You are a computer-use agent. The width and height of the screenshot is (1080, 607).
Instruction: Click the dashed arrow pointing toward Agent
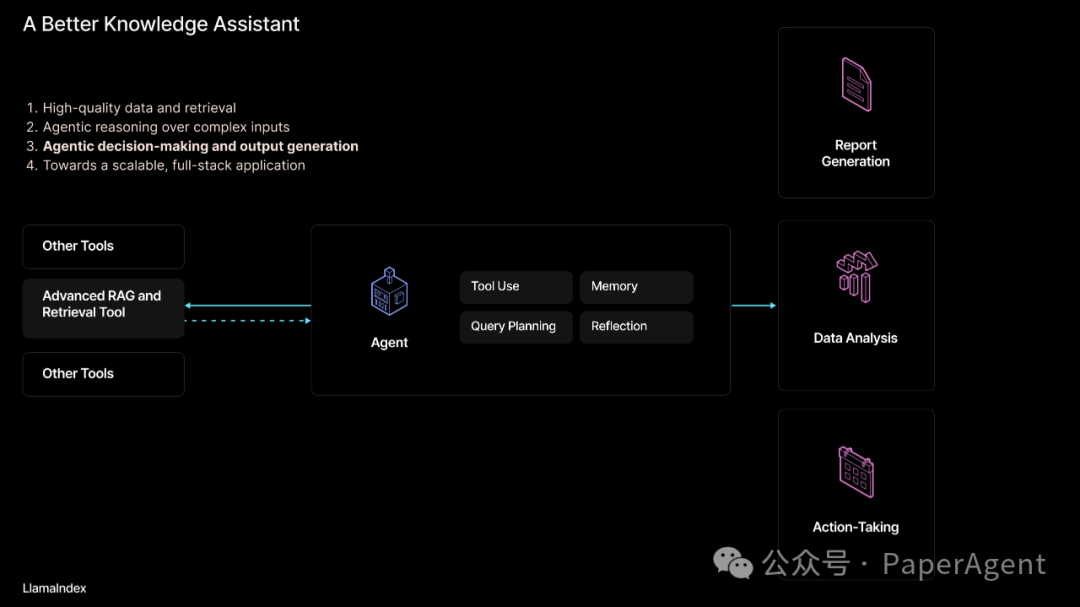pos(248,321)
